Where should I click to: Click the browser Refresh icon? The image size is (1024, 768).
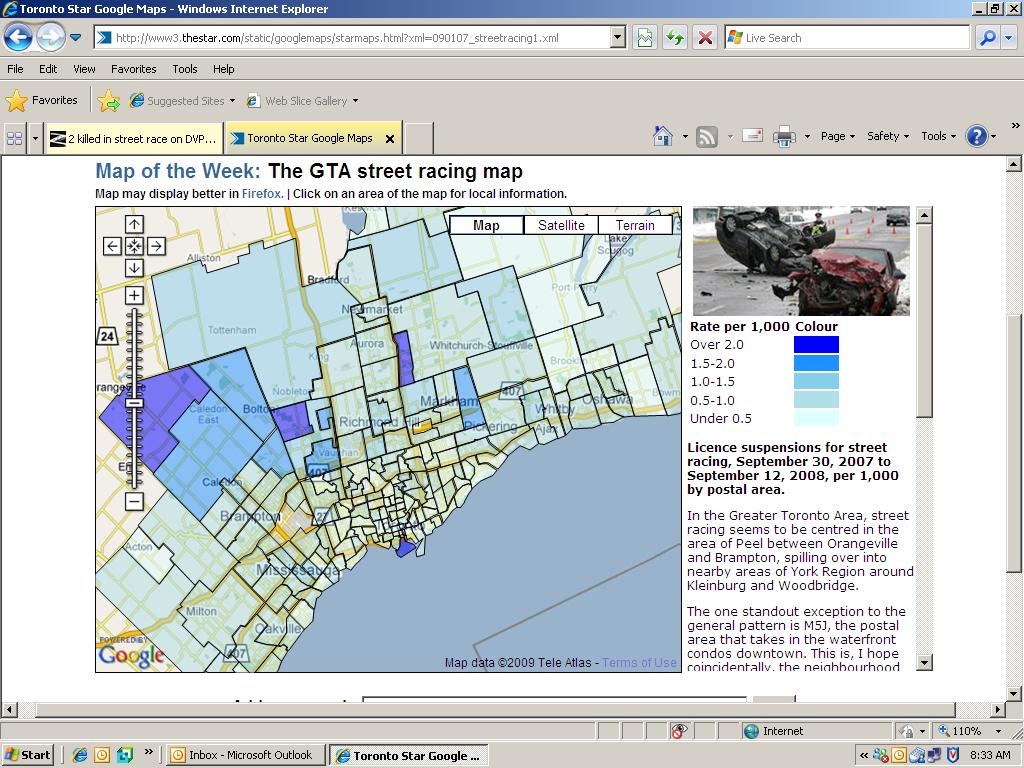click(675, 38)
